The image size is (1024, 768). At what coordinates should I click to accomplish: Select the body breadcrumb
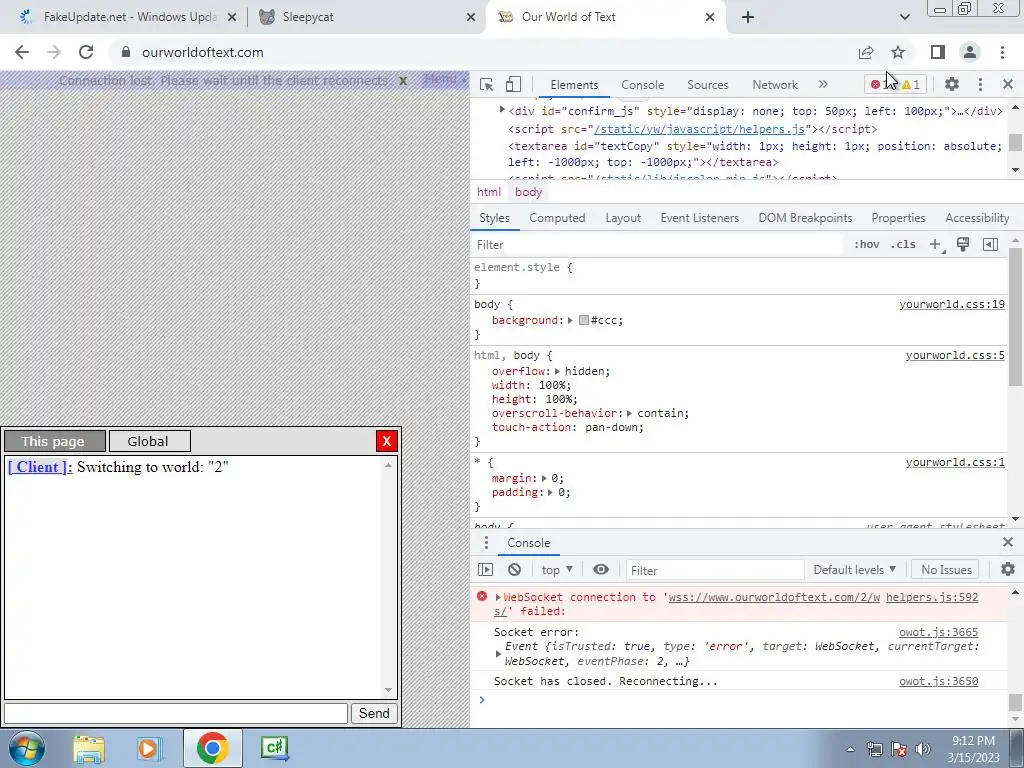click(x=528, y=192)
